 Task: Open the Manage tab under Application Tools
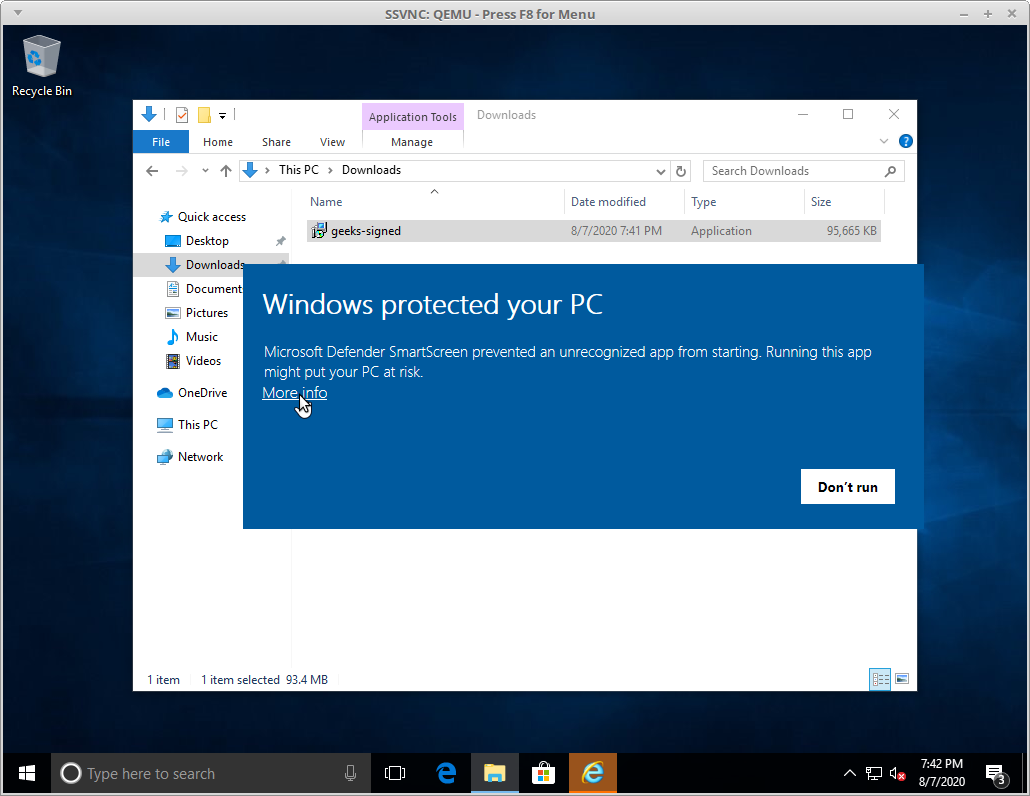pyautogui.click(x=412, y=142)
